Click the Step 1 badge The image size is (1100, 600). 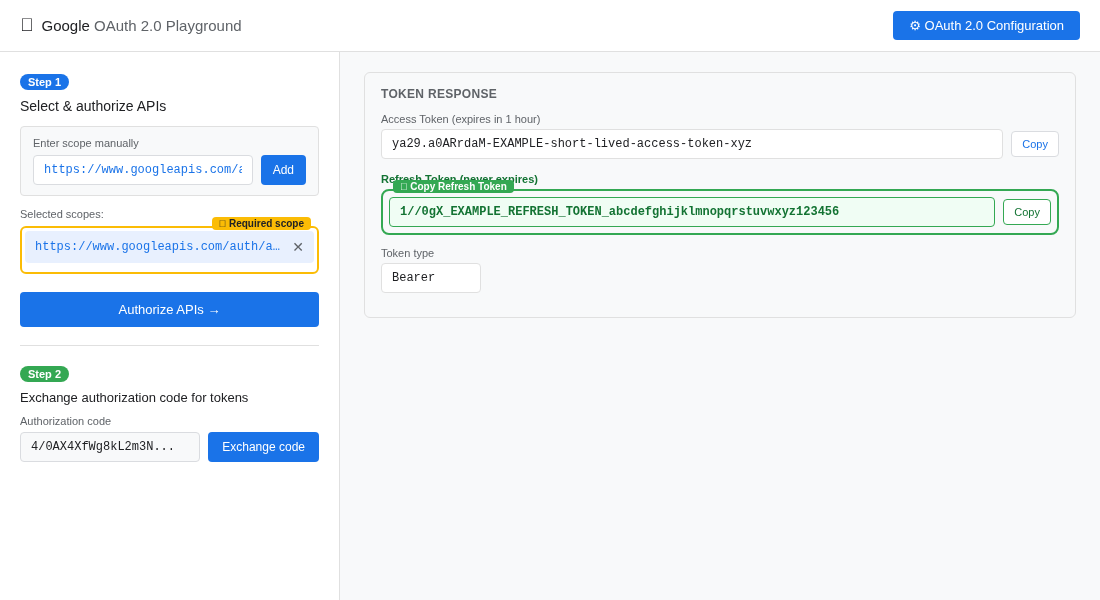pyautogui.click(x=44, y=82)
